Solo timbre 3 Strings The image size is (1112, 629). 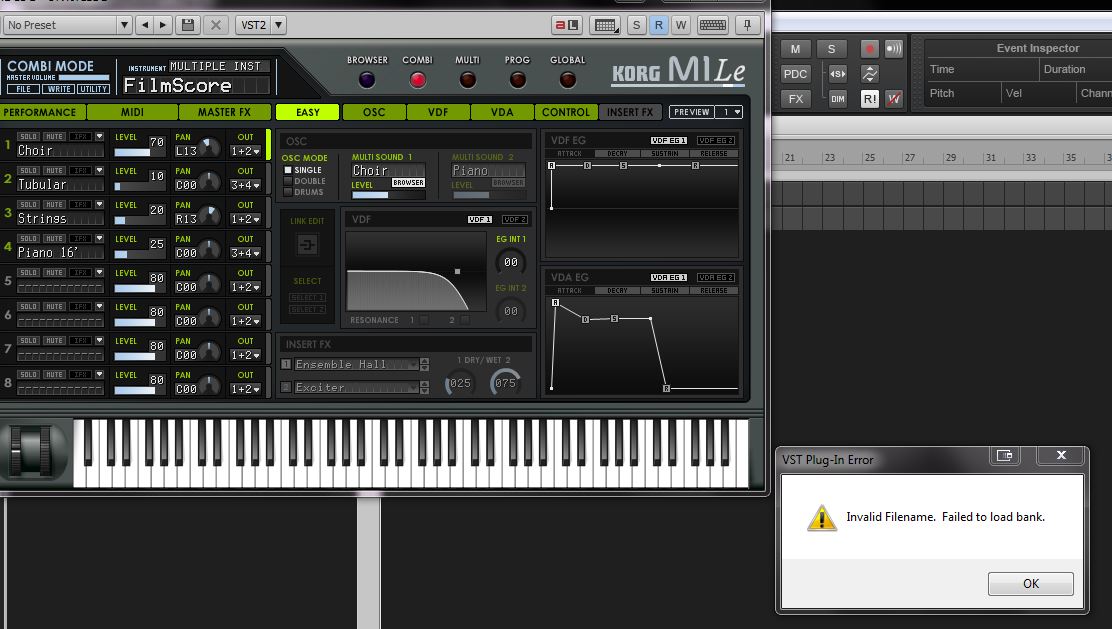pyautogui.click(x=28, y=204)
